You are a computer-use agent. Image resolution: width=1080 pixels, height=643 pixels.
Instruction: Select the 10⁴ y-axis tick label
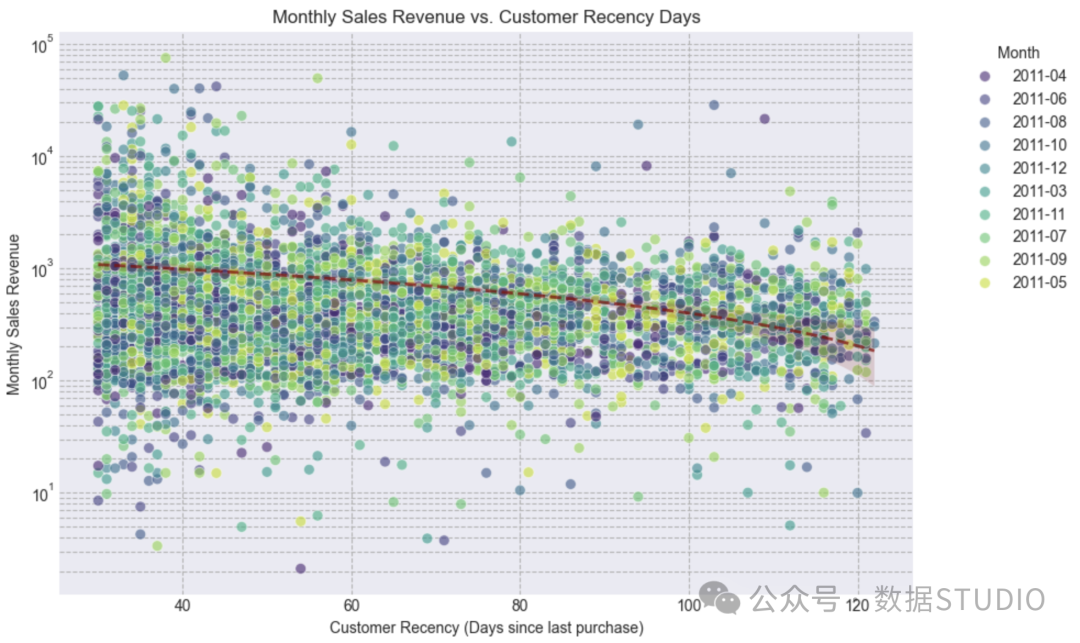click(42, 158)
